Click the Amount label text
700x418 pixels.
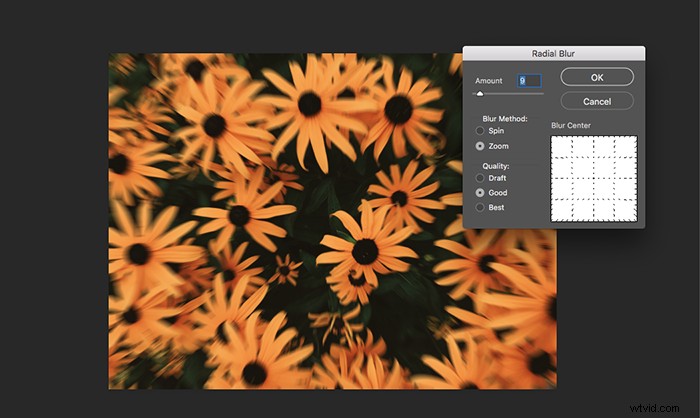click(489, 80)
